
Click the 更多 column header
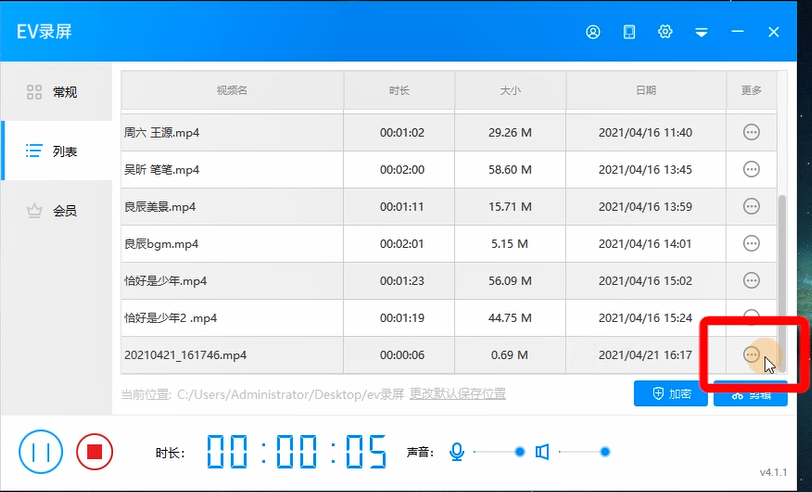coord(751,91)
